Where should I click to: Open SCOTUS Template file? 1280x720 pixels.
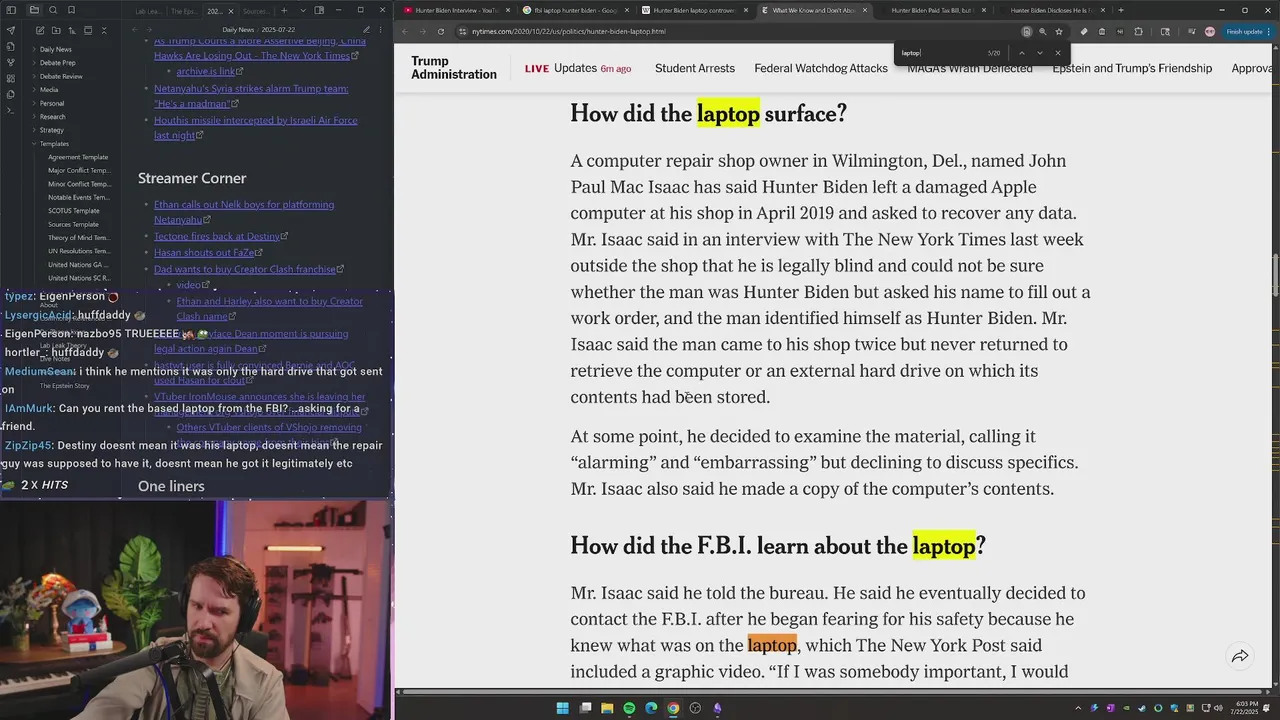pos(74,211)
